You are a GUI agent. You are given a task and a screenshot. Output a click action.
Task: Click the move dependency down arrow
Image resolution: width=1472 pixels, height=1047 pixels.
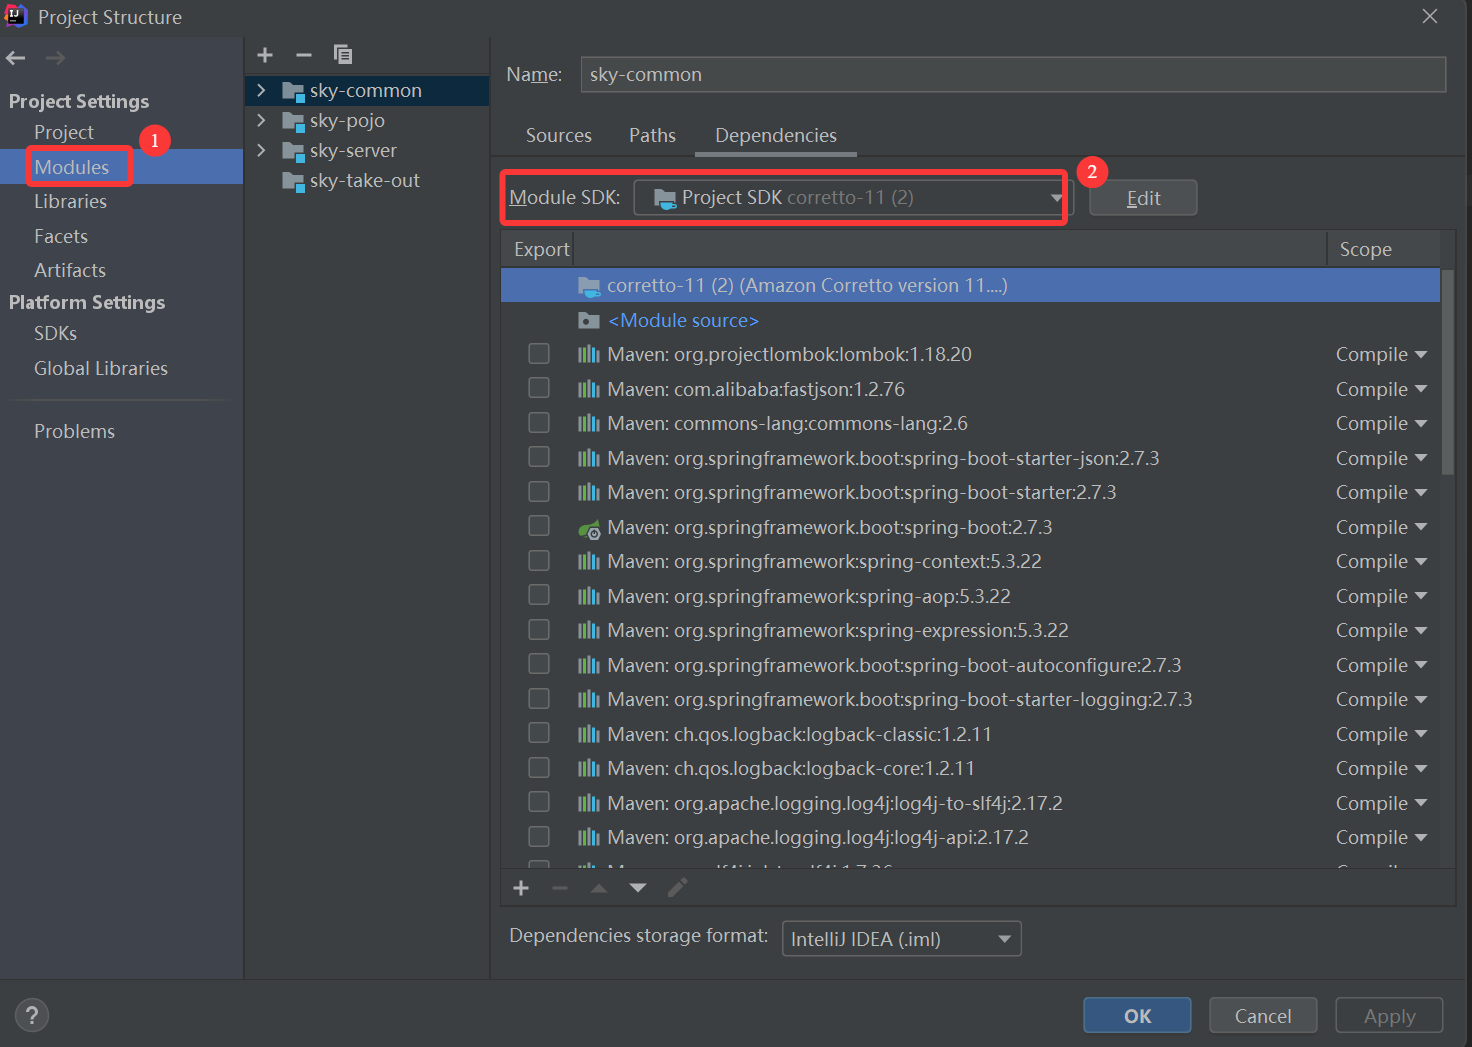coord(638,888)
